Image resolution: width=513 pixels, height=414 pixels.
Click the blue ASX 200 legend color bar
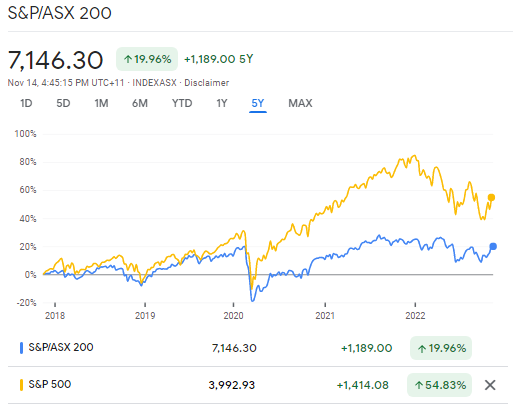(x=21, y=348)
